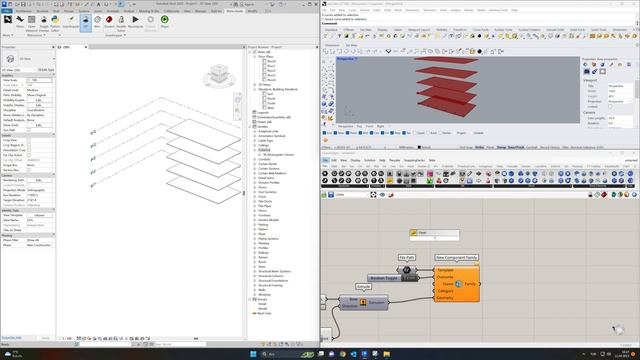
Task: Click Zoom Extents on the Grasshopper canvas toolbar
Action: pos(373,195)
